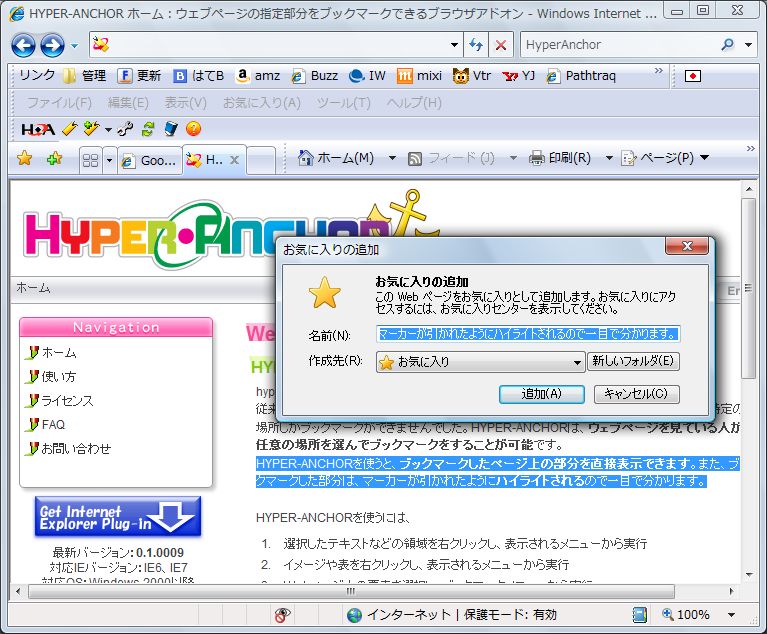Image resolution: width=767 pixels, height=634 pixels.
Task: Open the 管理 folder on links bar
Action: tap(85, 75)
